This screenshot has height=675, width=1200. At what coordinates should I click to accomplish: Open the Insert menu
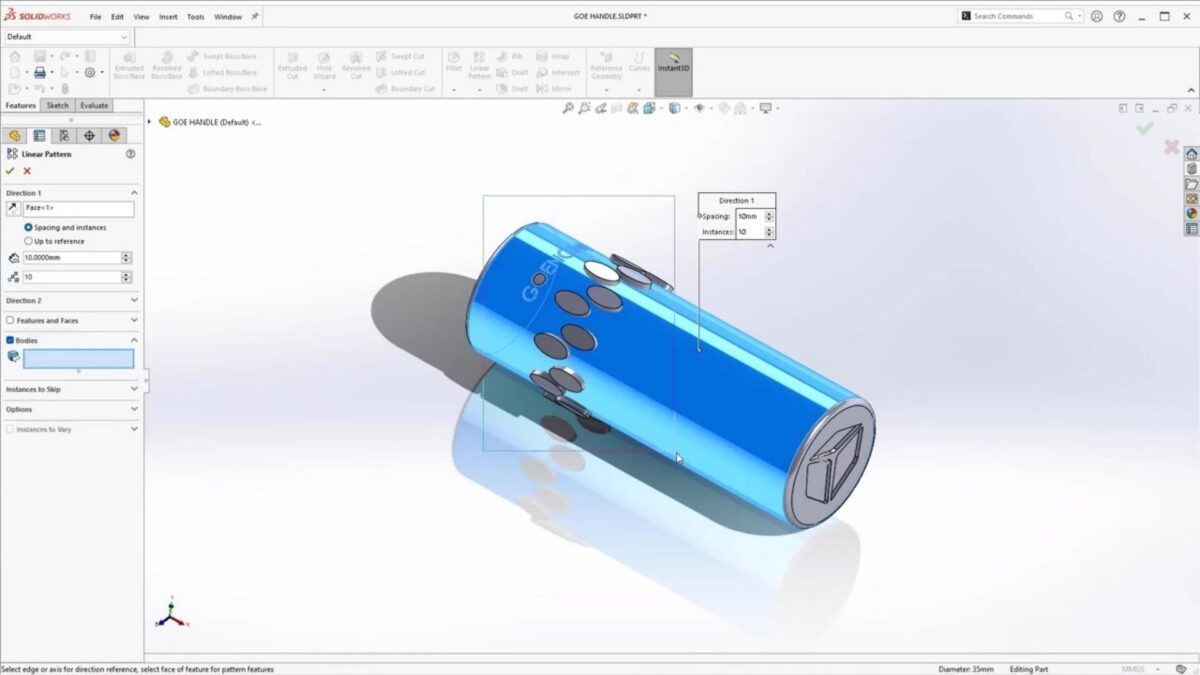[x=168, y=17]
